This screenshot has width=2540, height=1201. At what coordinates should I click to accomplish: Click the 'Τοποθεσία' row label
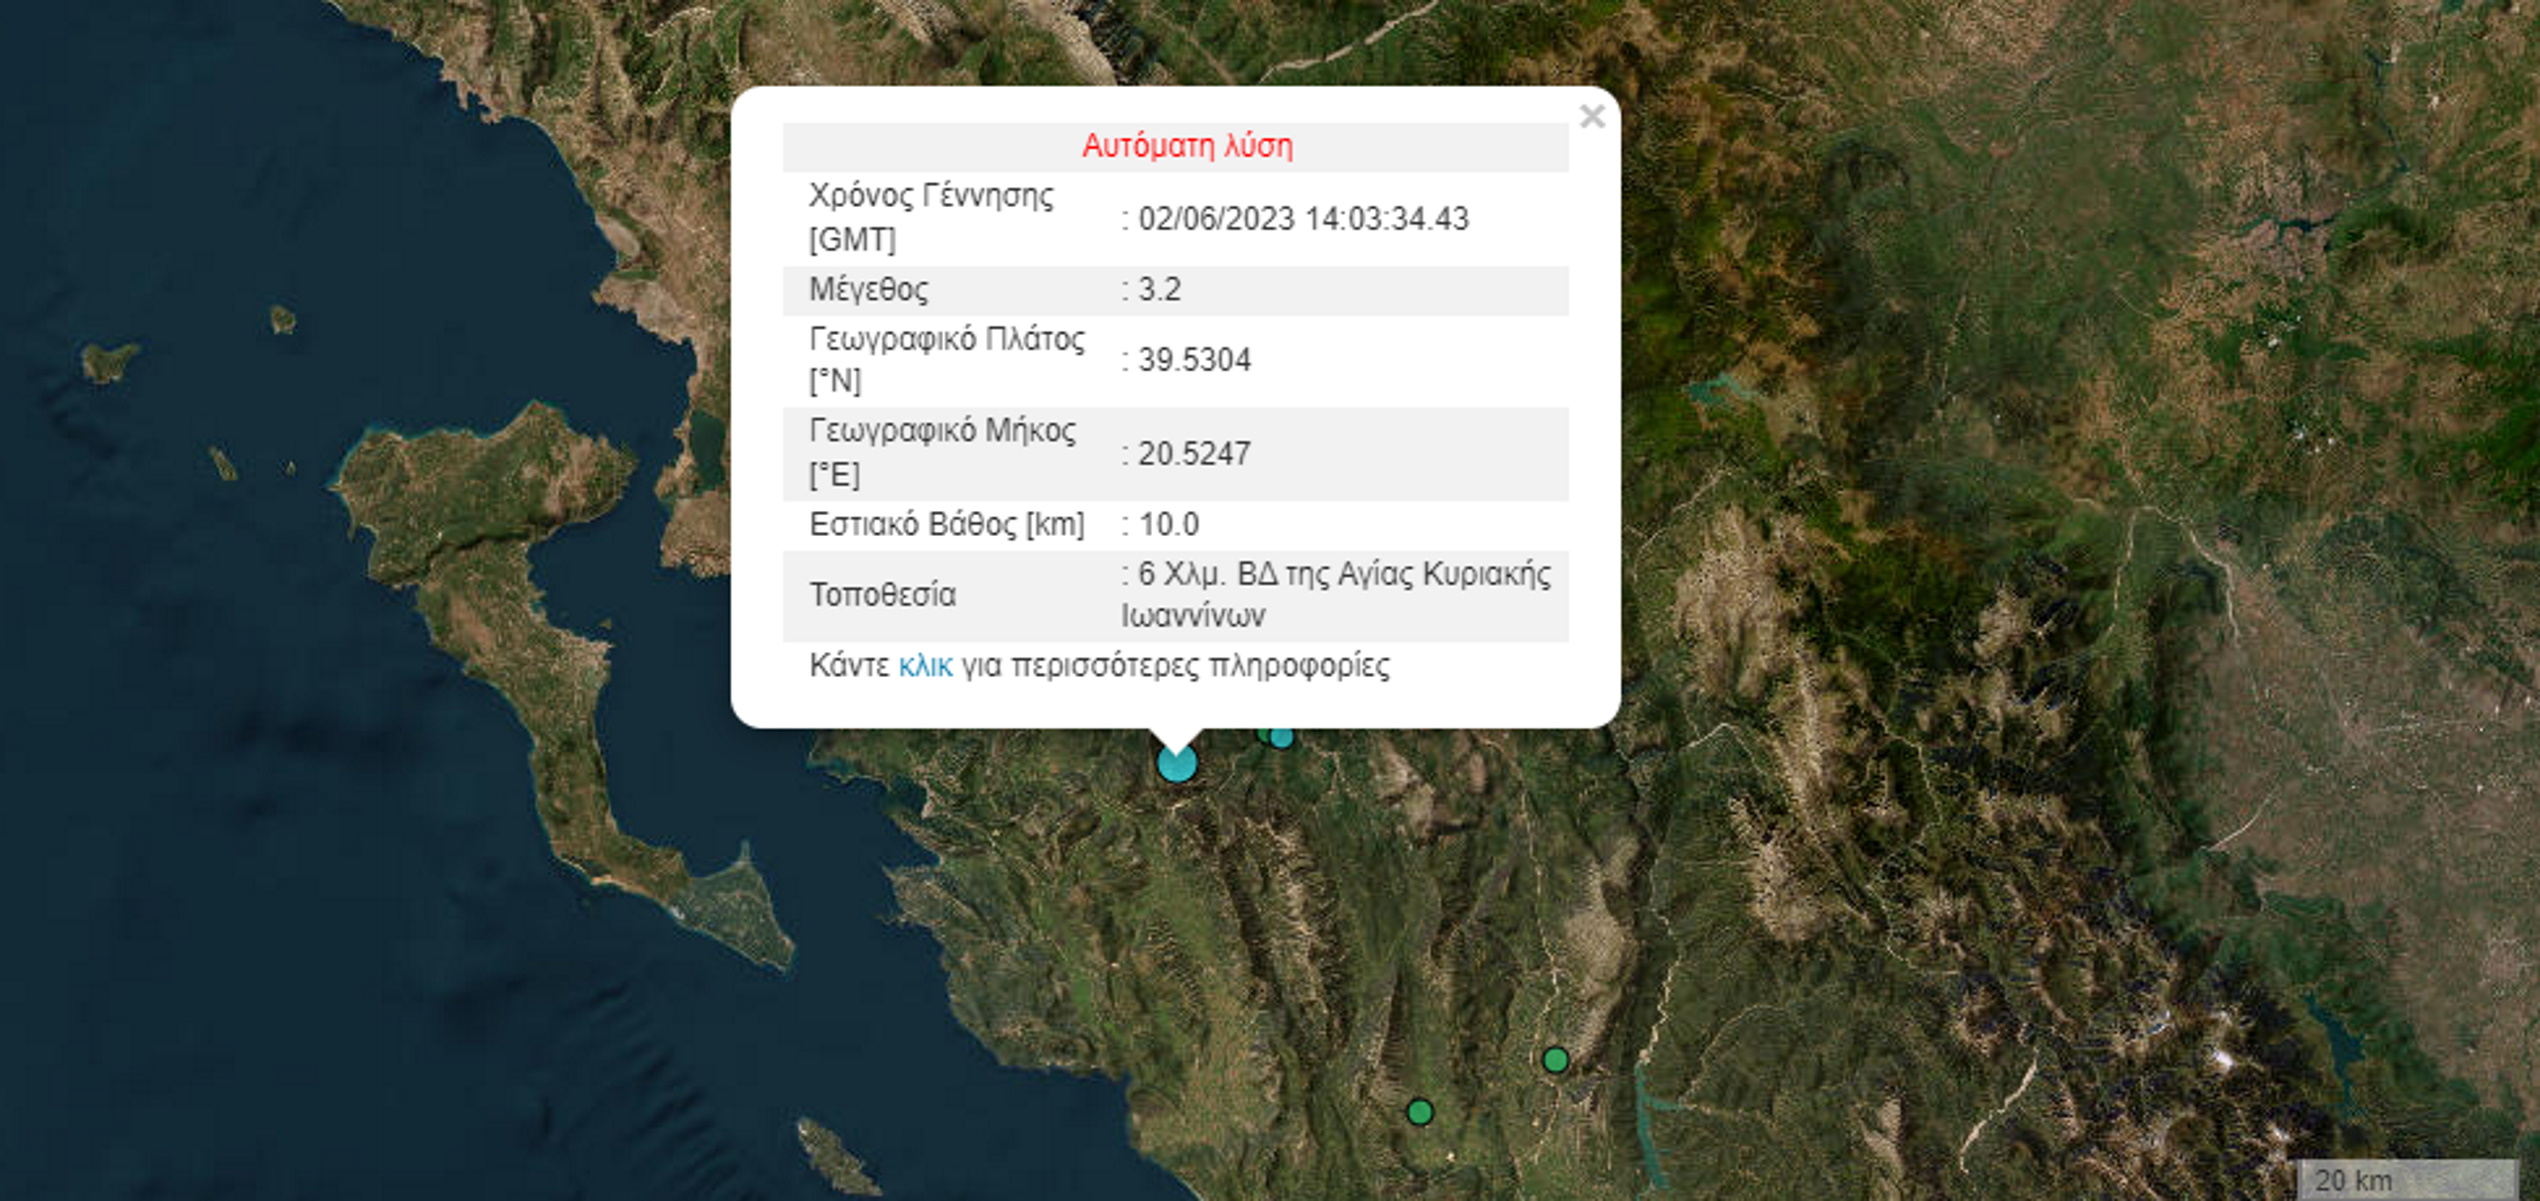882,595
